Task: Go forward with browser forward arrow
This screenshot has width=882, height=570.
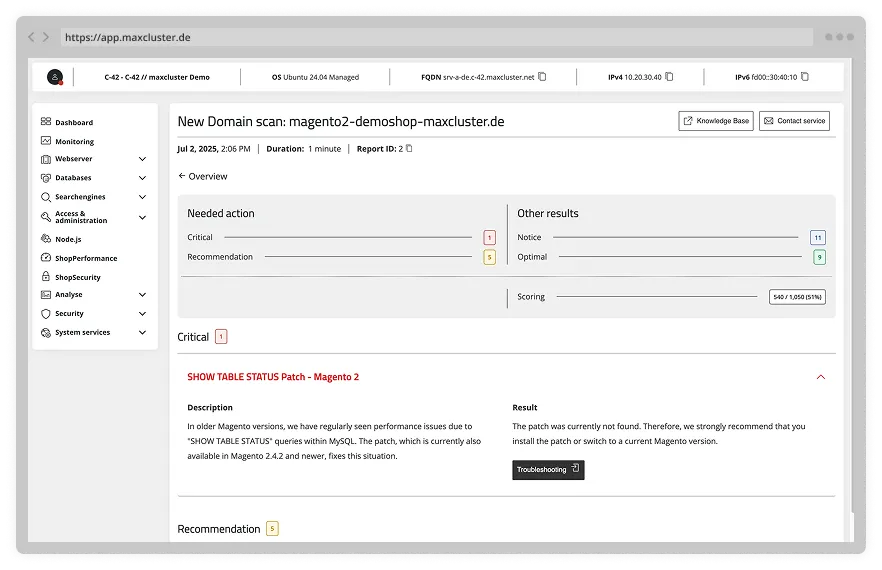Action: point(46,37)
